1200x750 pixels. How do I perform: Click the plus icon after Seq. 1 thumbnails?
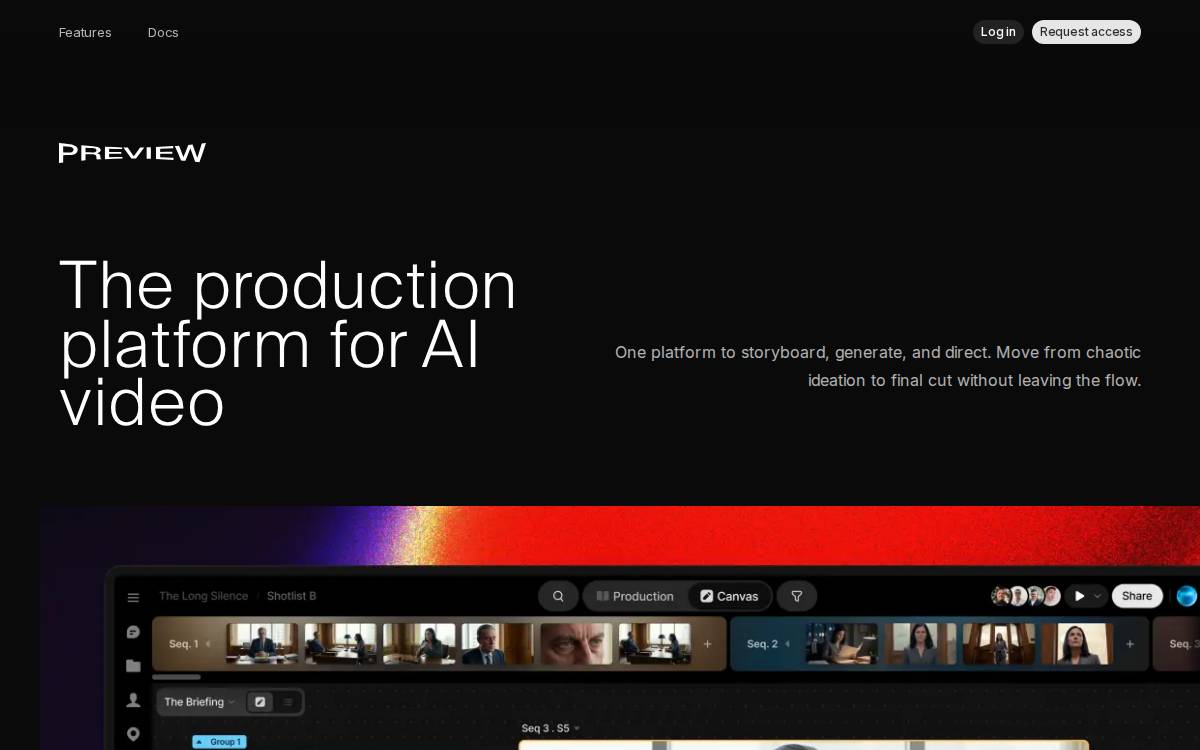tap(708, 644)
